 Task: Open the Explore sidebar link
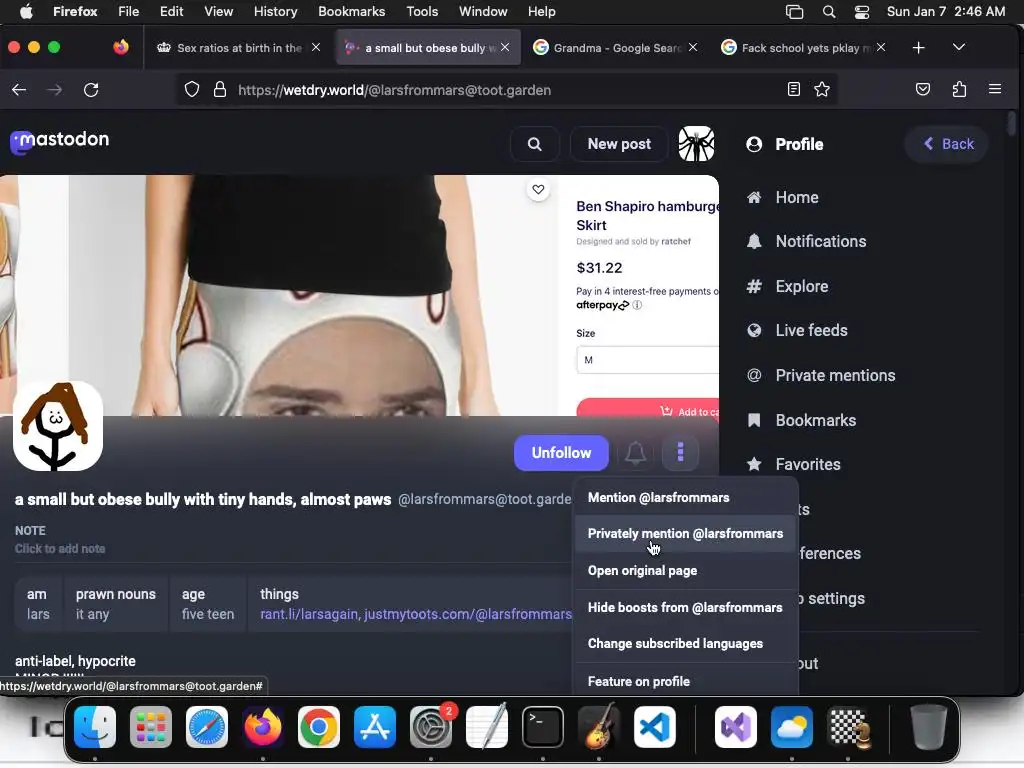[802, 286]
